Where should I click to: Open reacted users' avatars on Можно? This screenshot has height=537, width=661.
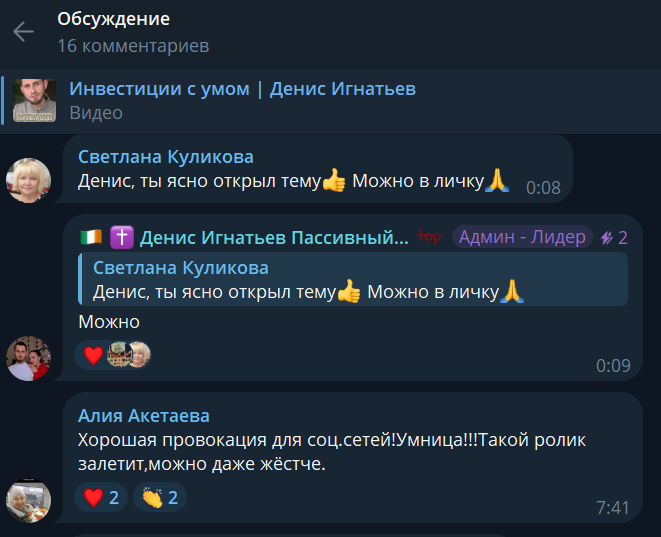point(129,354)
